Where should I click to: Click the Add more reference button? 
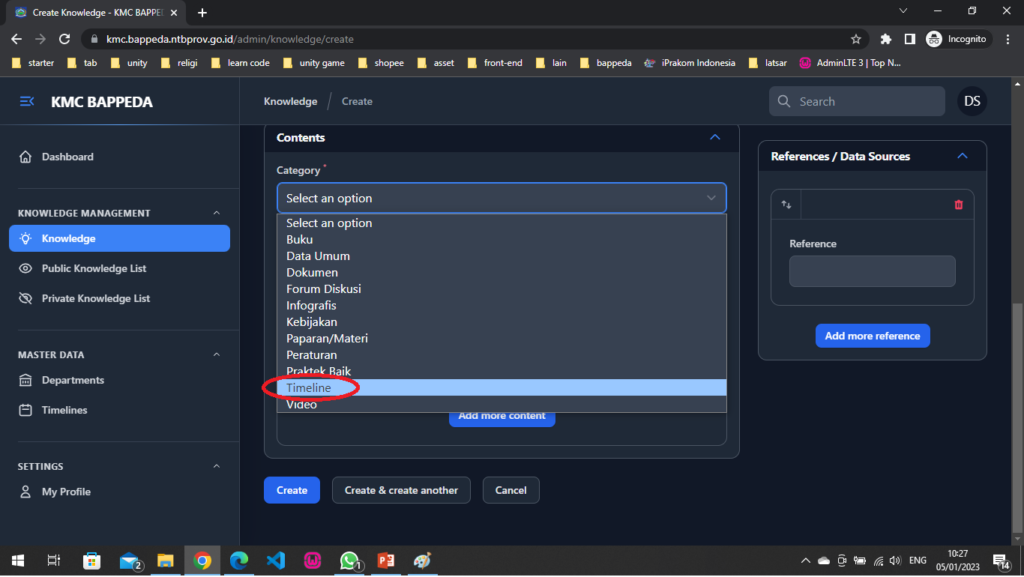872,336
